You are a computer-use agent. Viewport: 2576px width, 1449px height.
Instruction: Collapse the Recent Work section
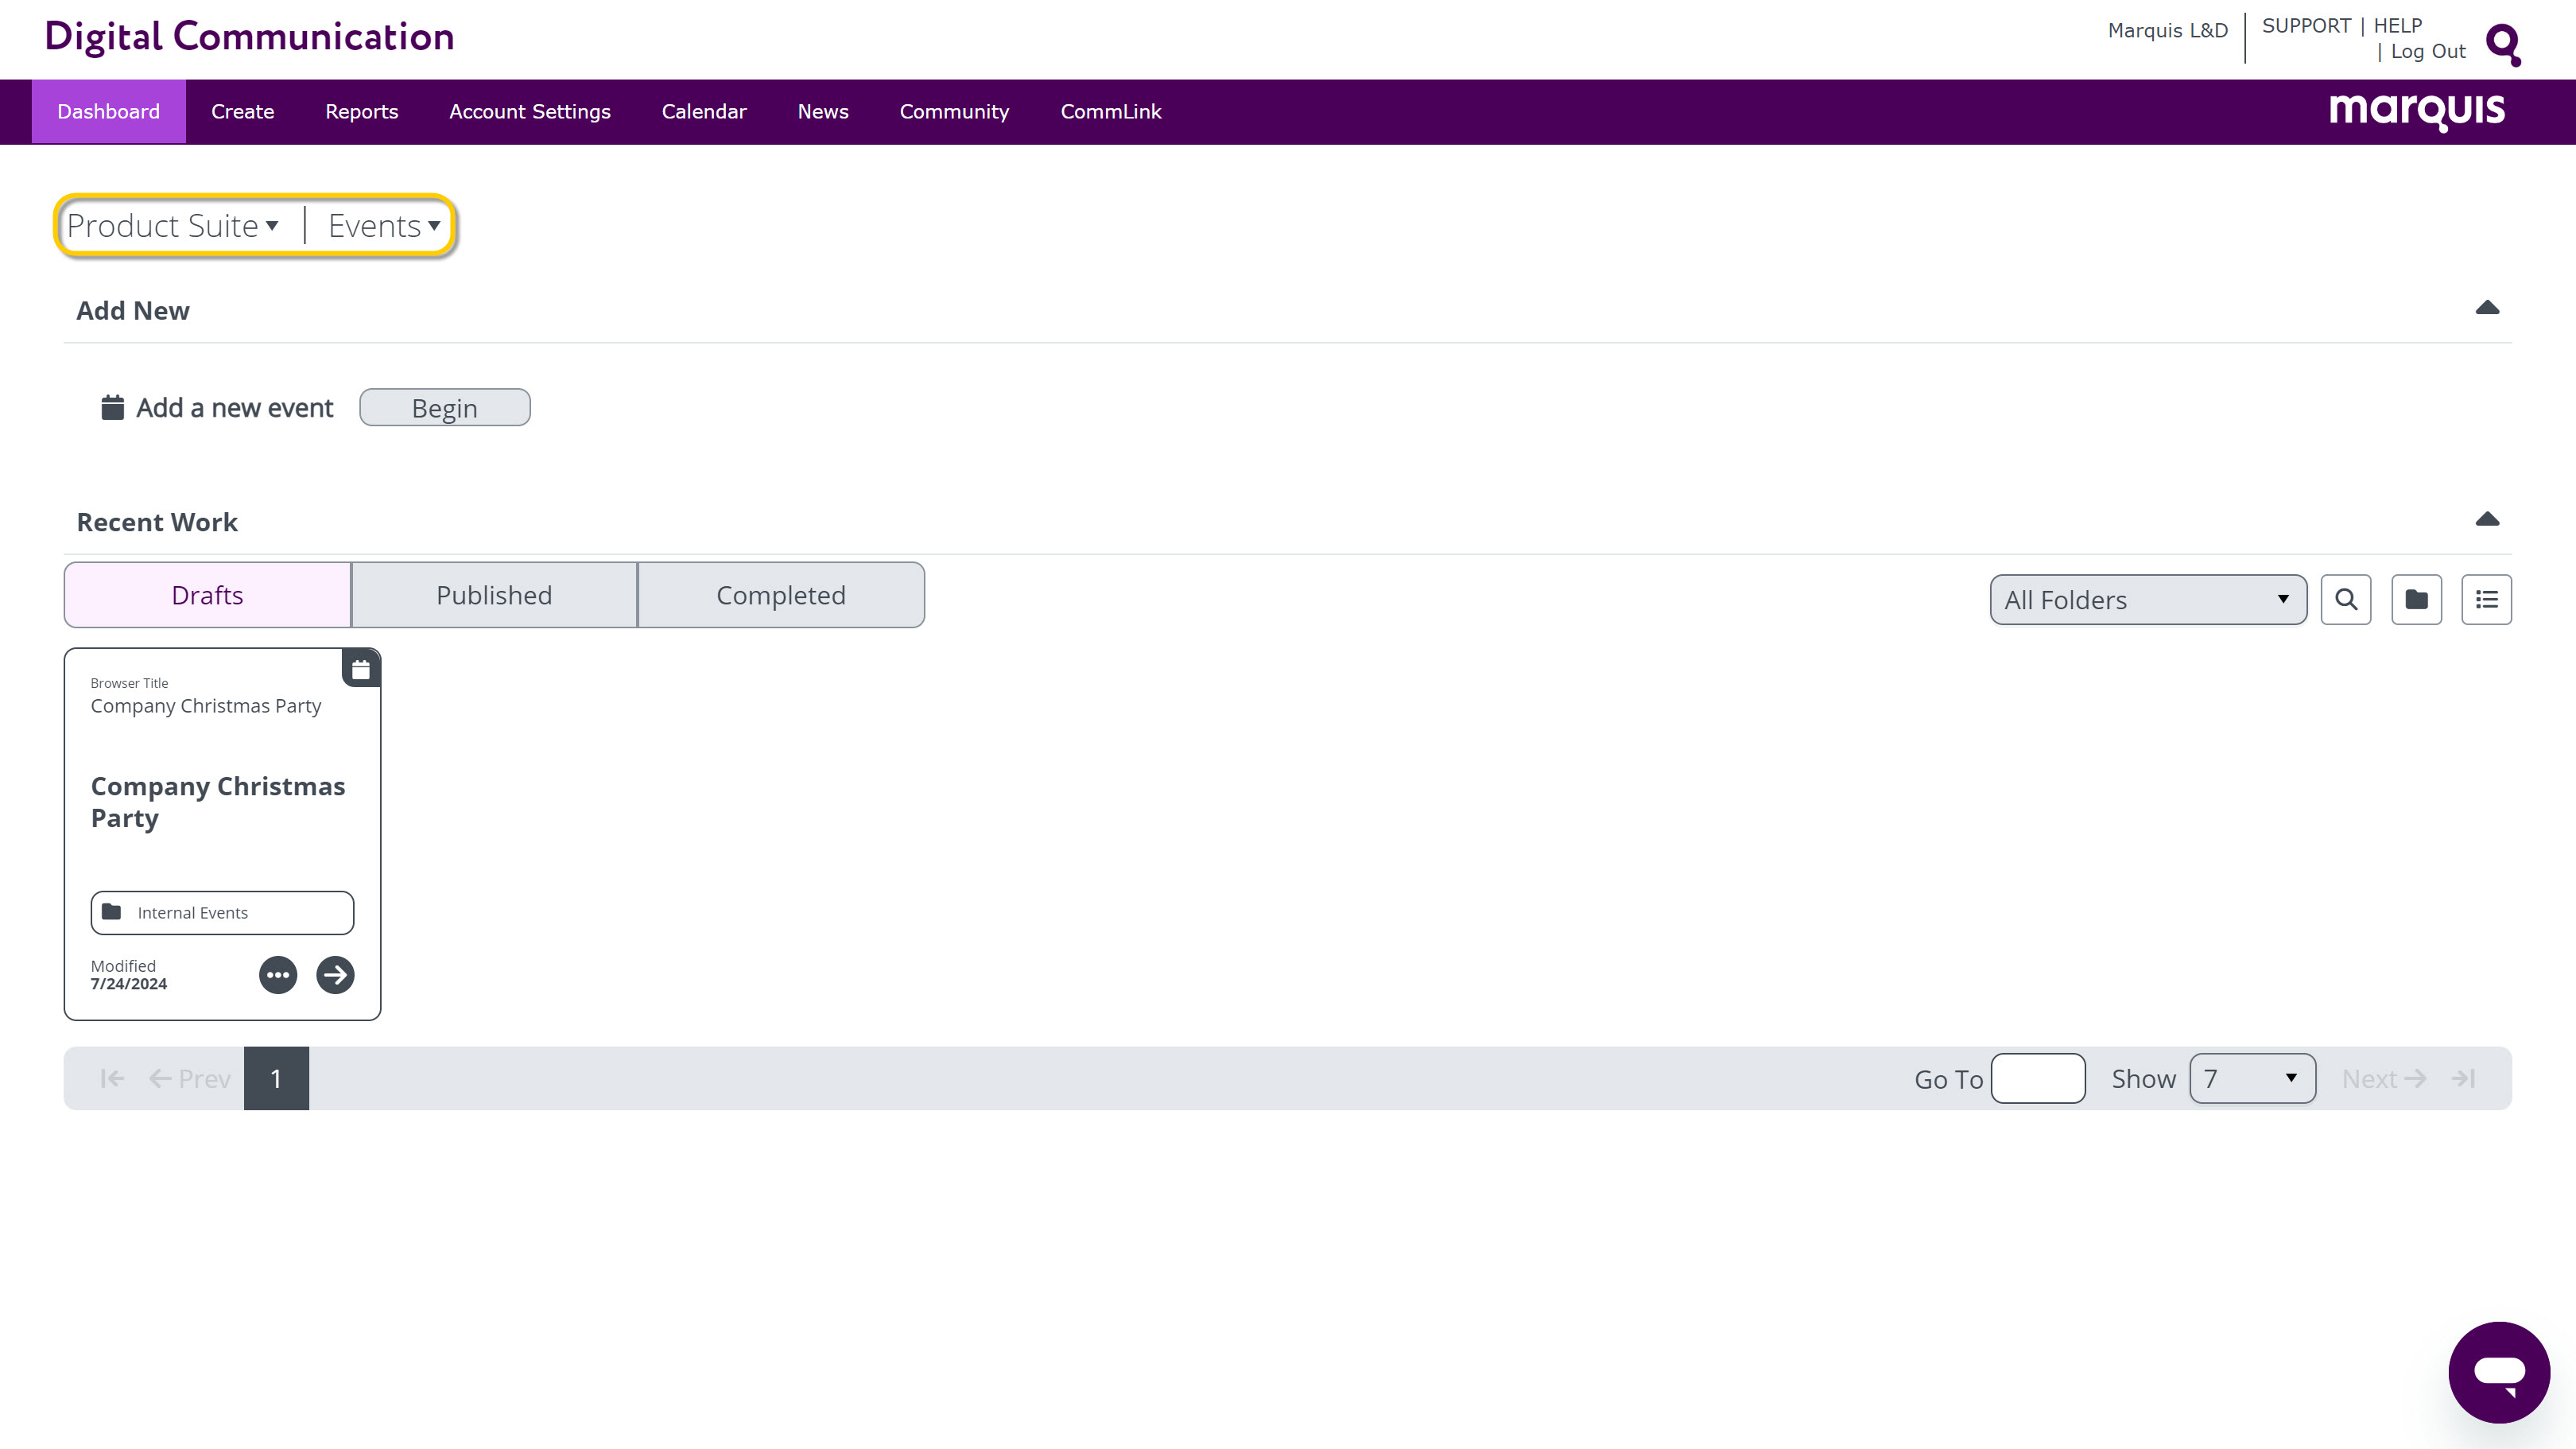(2487, 519)
